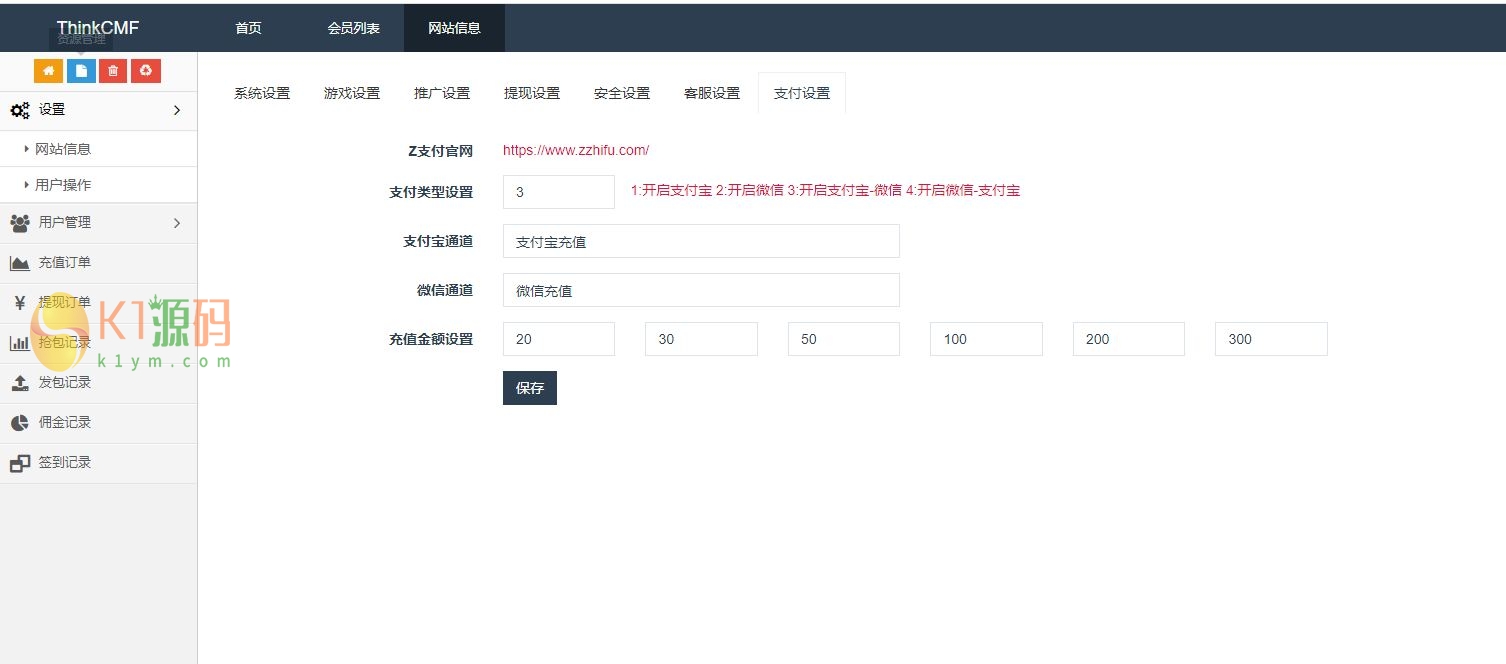Click the 支付类型设置 input showing 3
The width and height of the screenshot is (1506, 664).
559,192
